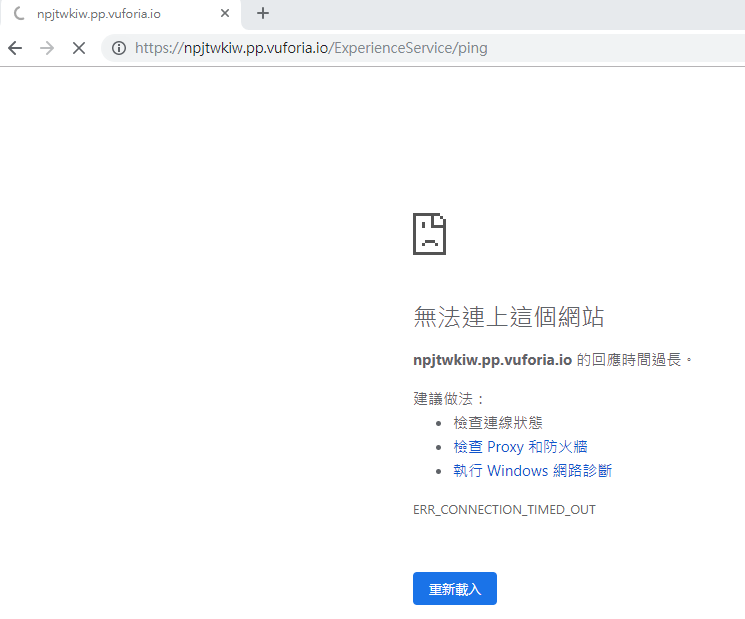Open a new tab with plus button
The width and height of the screenshot is (745, 619).
click(263, 13)
